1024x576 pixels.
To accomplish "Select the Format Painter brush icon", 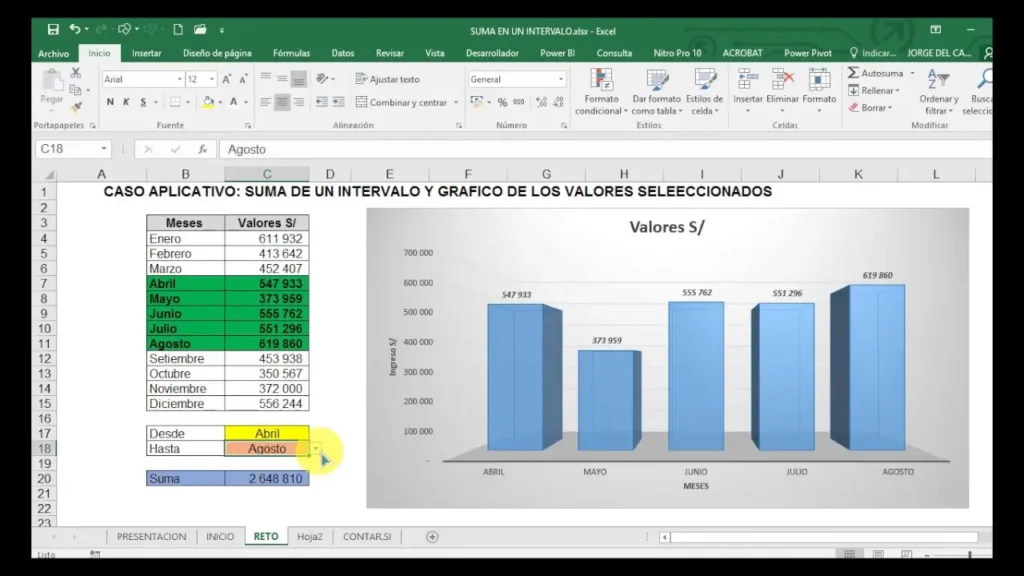I will [75, 106].
